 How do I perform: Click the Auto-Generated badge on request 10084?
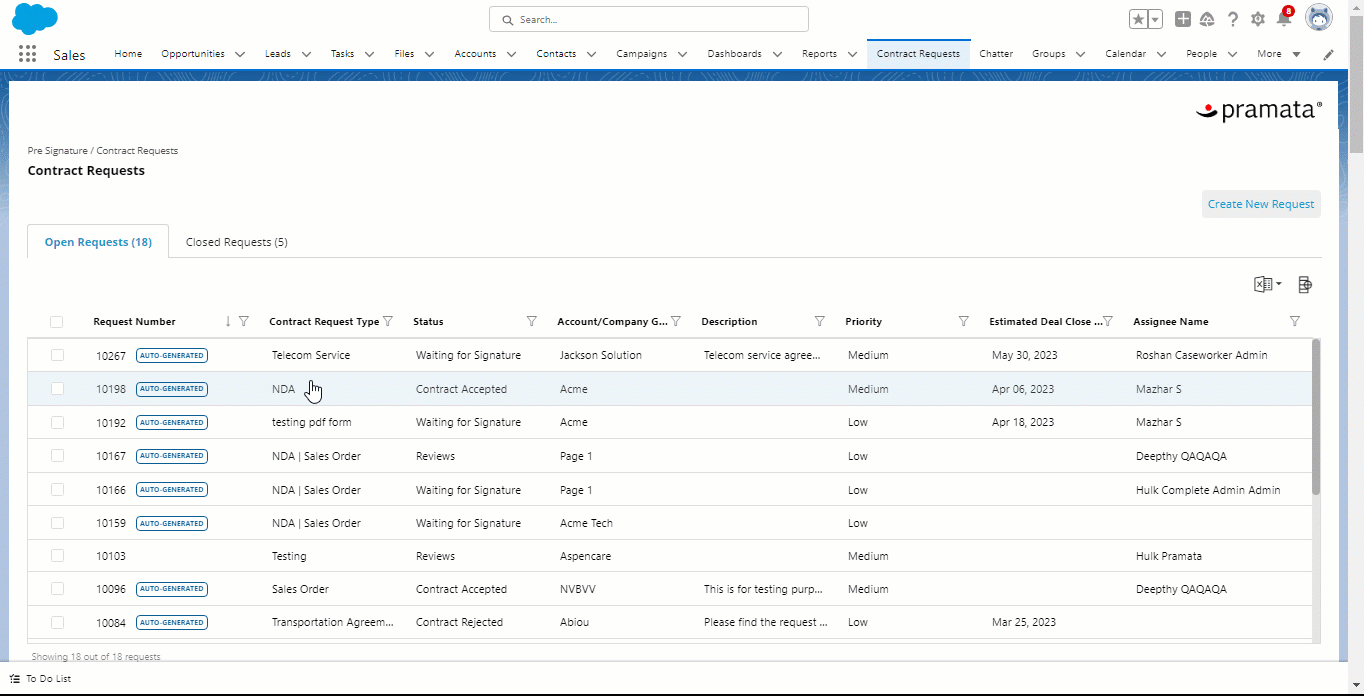[172, 622]
